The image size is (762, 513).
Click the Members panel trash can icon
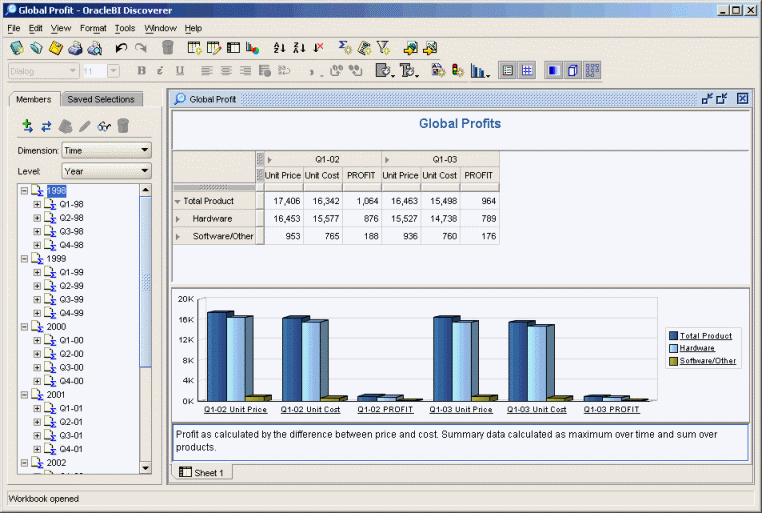coord(123,126)
